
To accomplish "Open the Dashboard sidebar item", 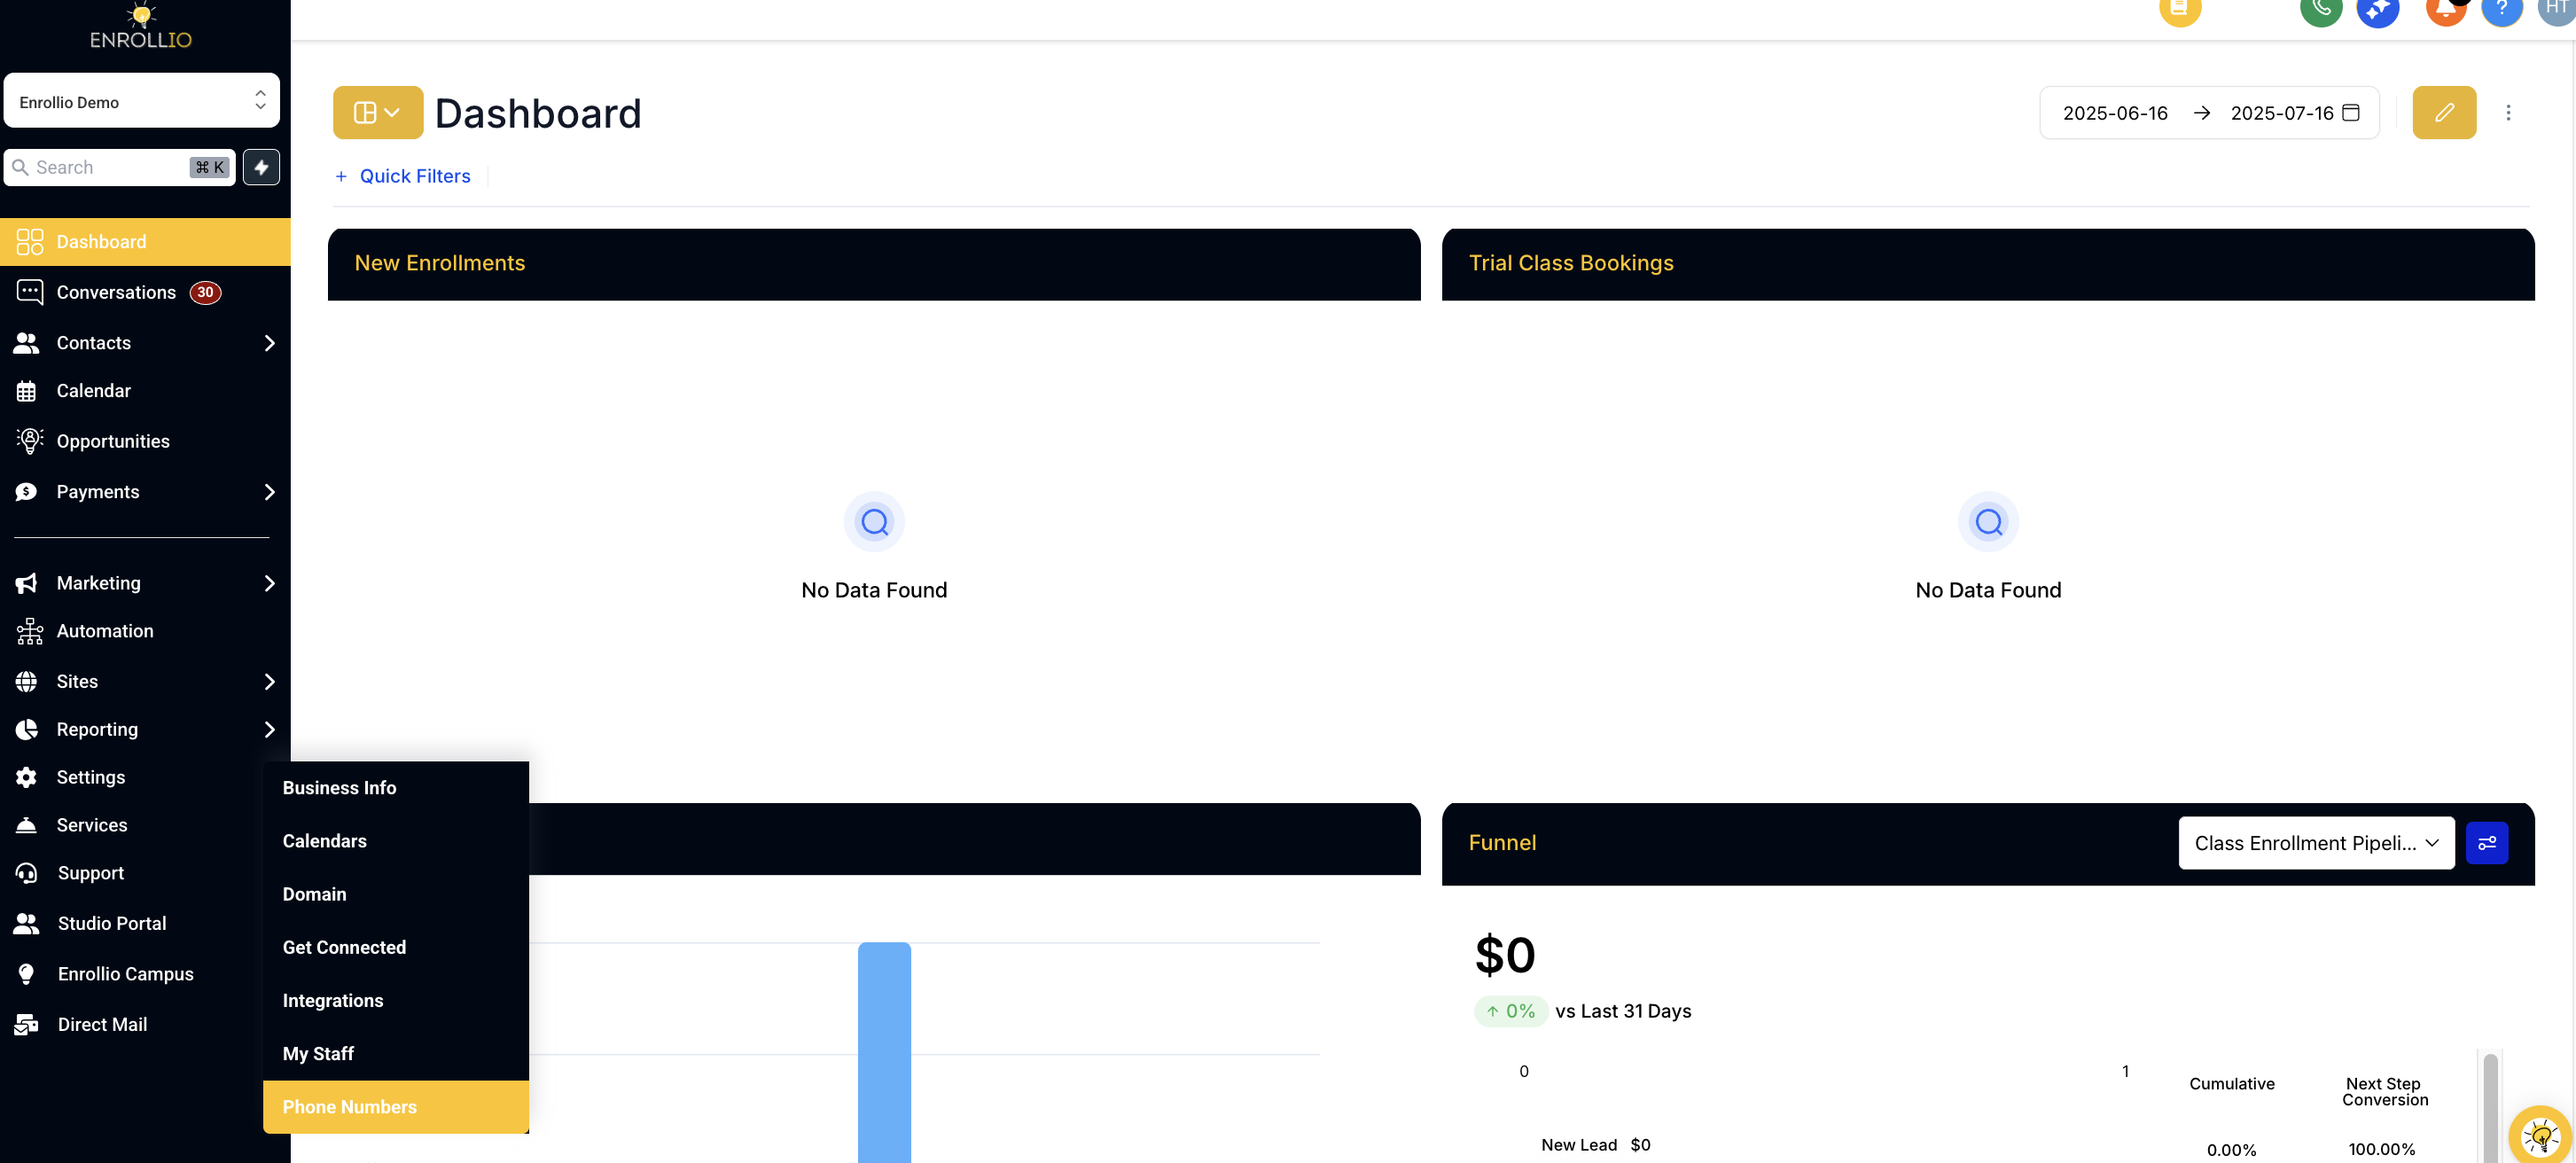I will tap(145, 242).
